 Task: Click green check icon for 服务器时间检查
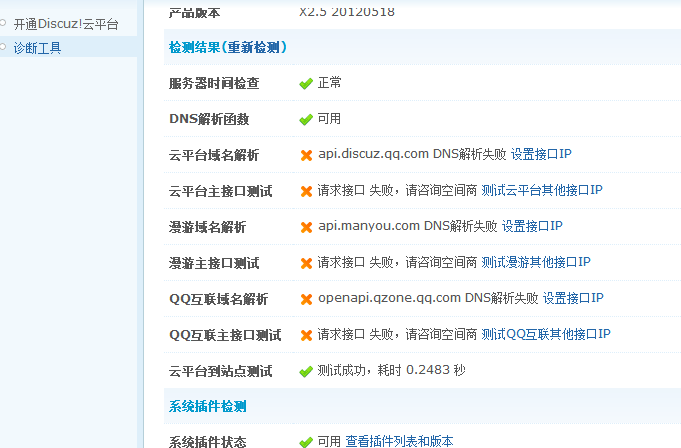[x=306, y=83]
